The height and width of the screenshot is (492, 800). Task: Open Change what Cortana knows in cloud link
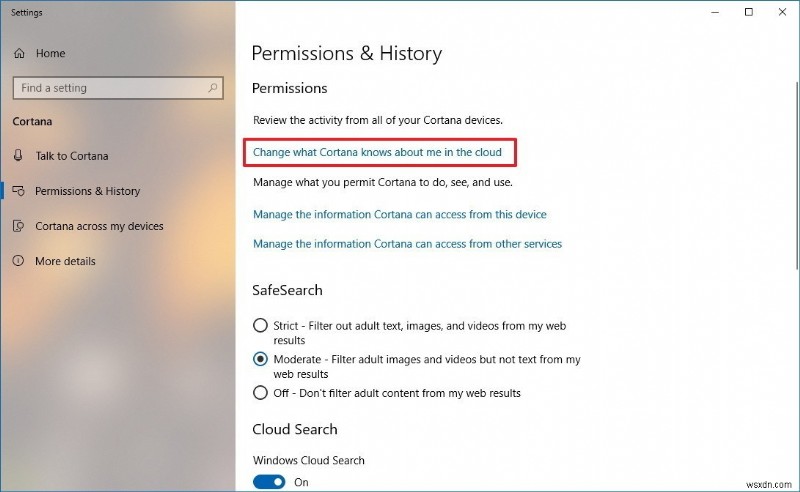point(377,153)
